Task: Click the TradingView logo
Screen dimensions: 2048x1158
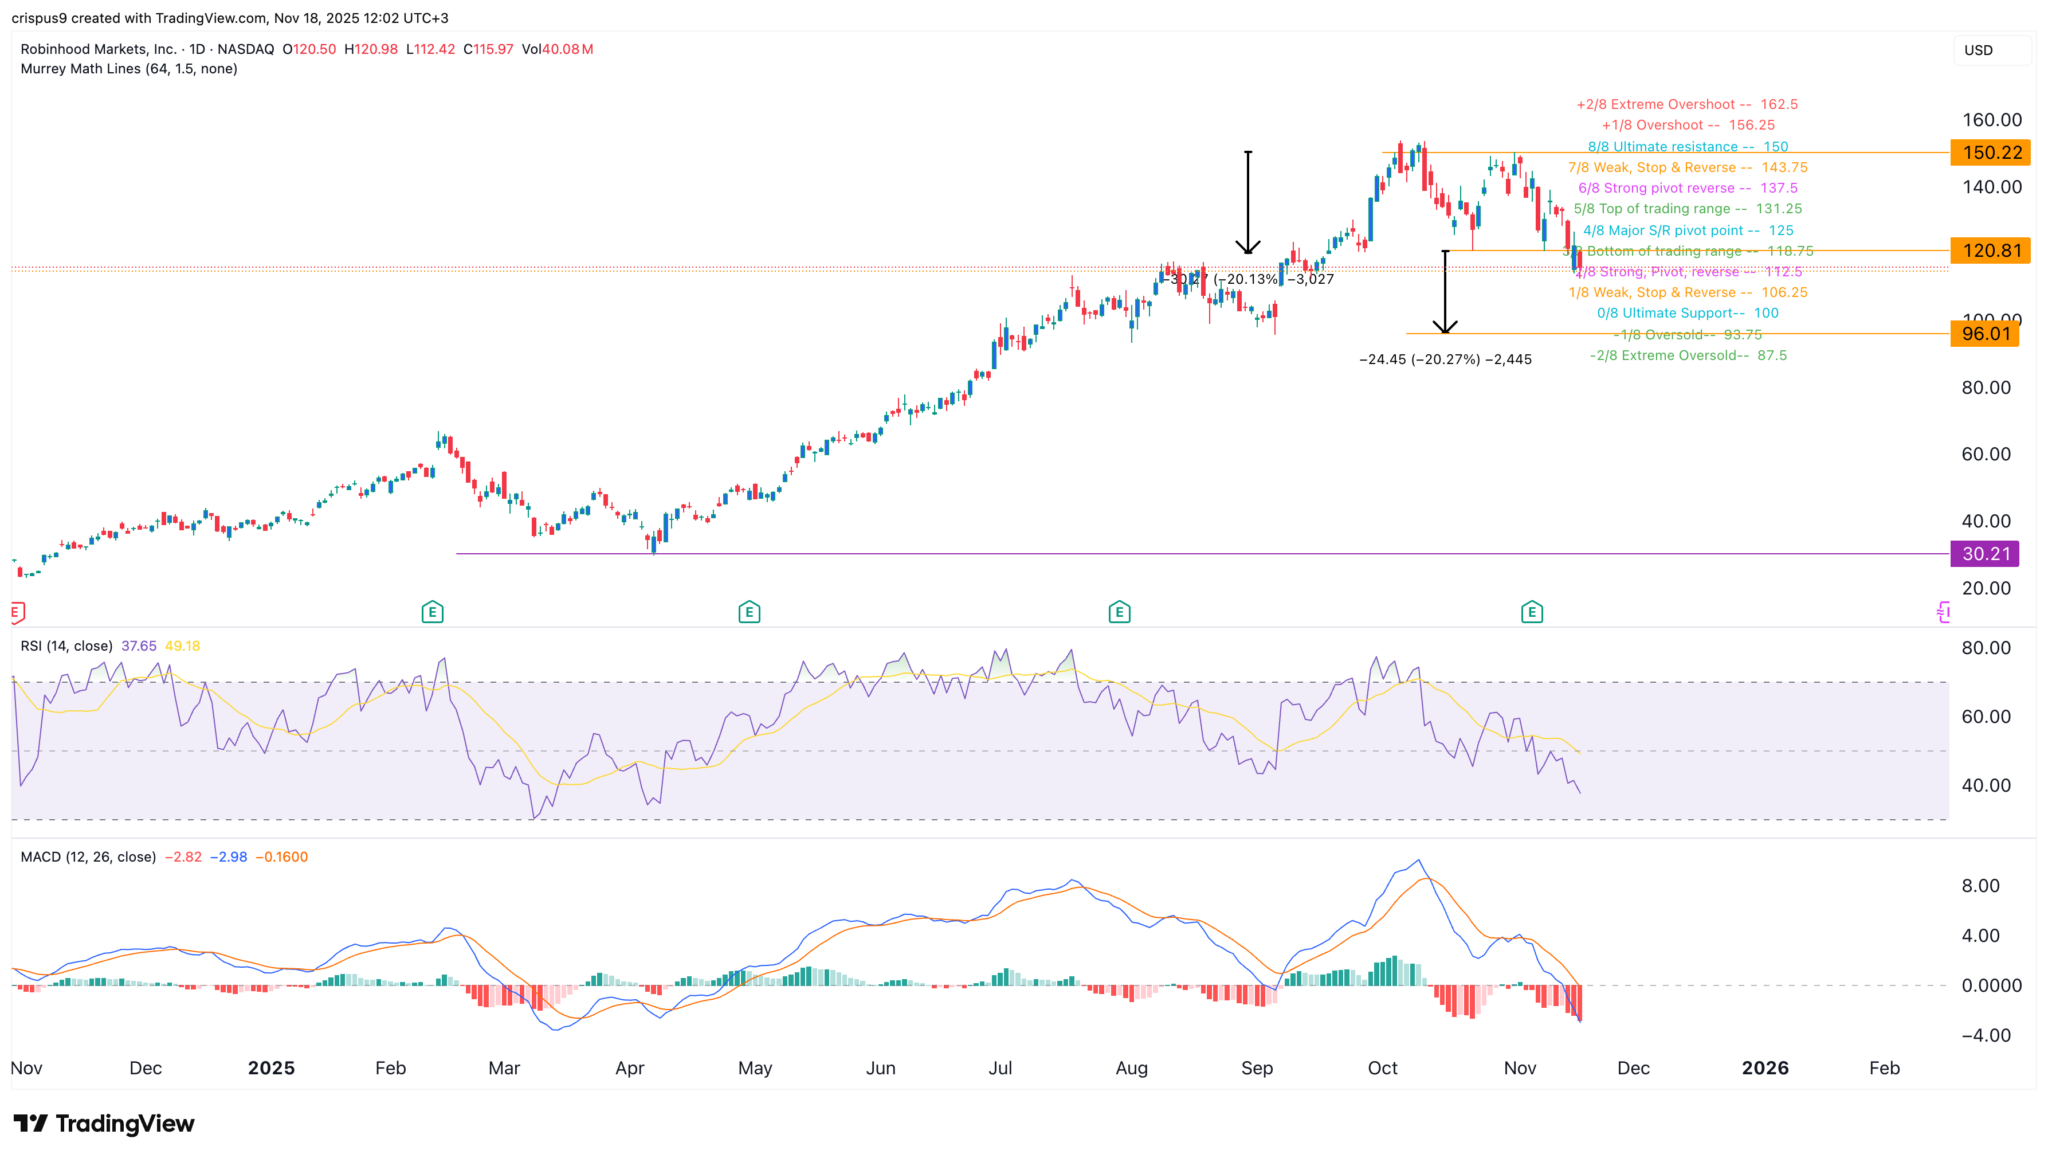Action: pyautogui.click(x=104, y=1124)
